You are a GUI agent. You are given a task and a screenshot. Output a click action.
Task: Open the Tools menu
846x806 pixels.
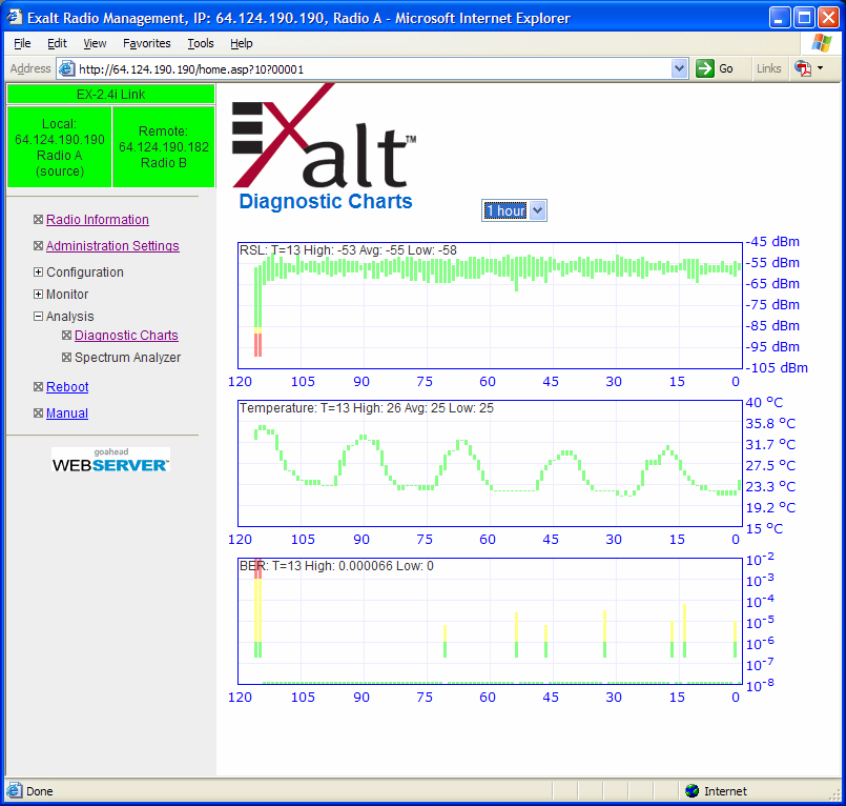tap(201, 43)
